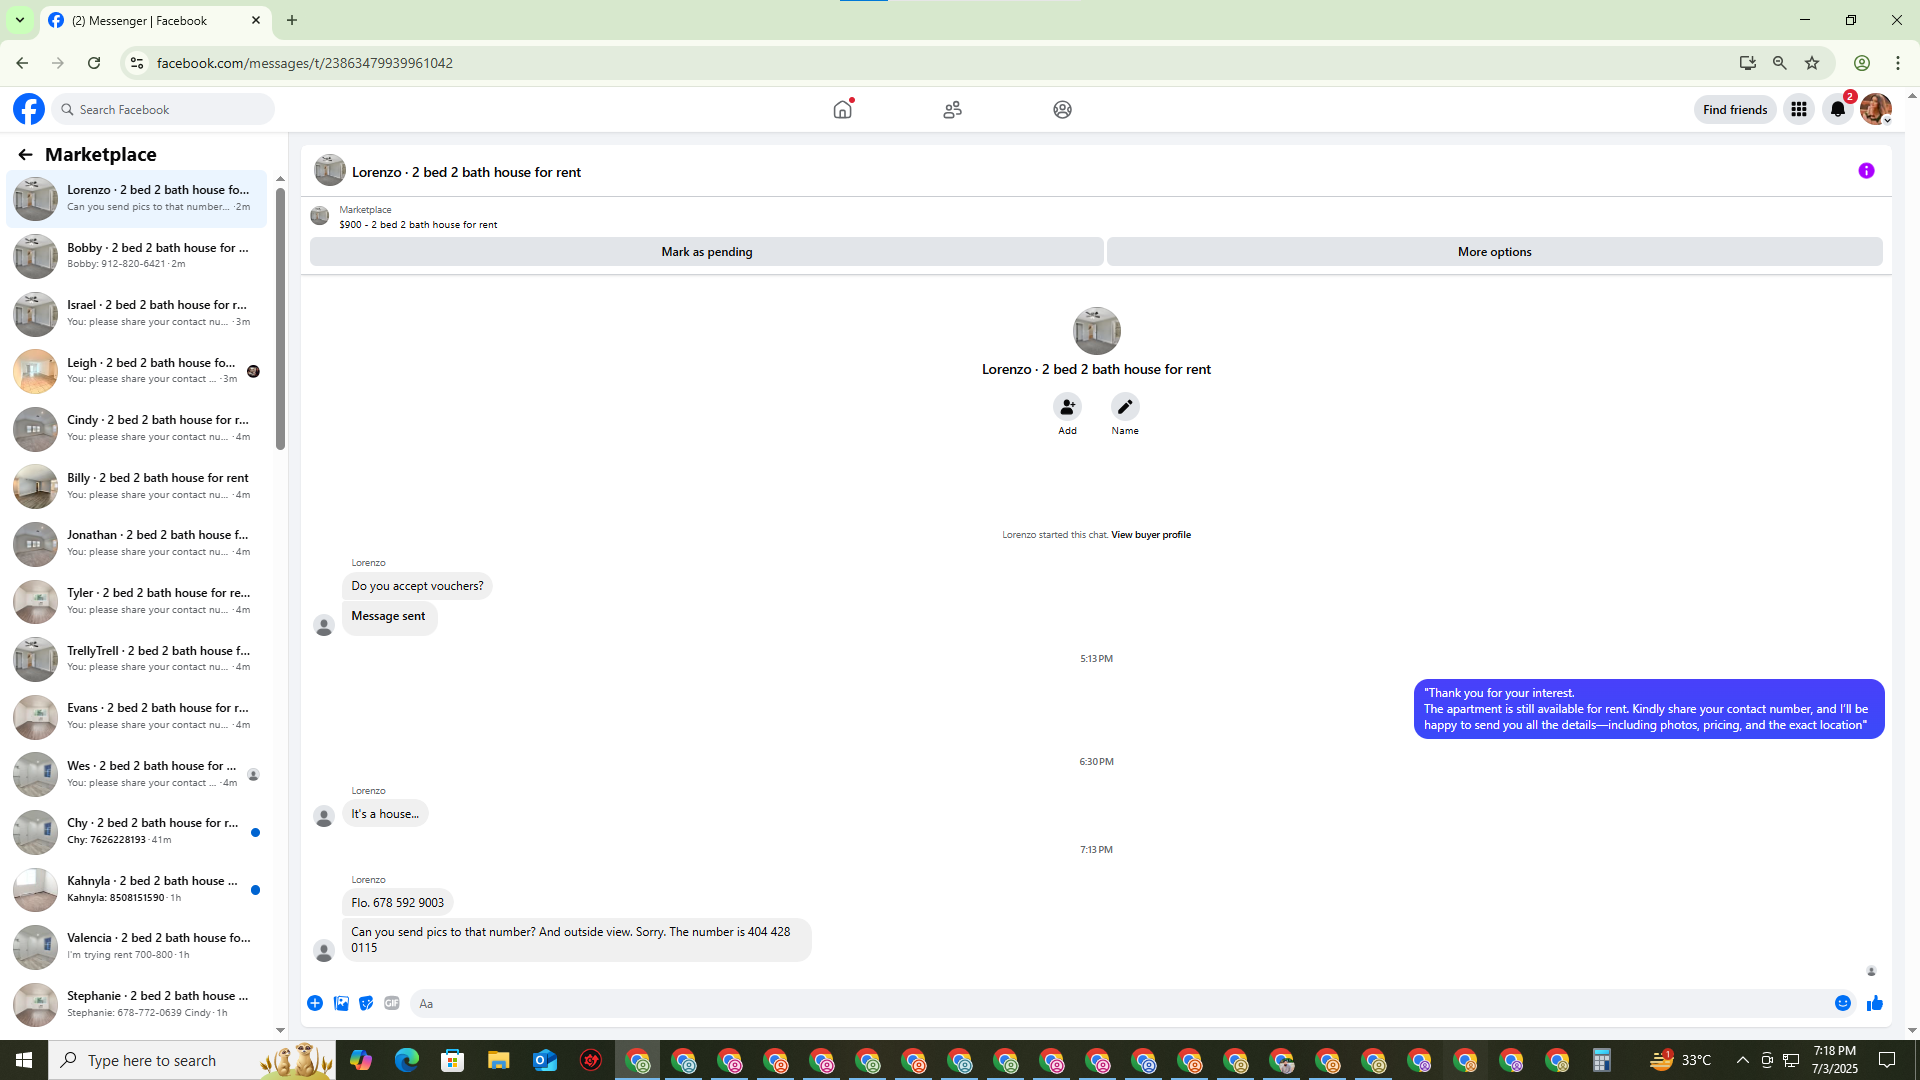Click the pencil Name edit icon
This screenshot has width=1920, height=1080.
pos(1125,407)
